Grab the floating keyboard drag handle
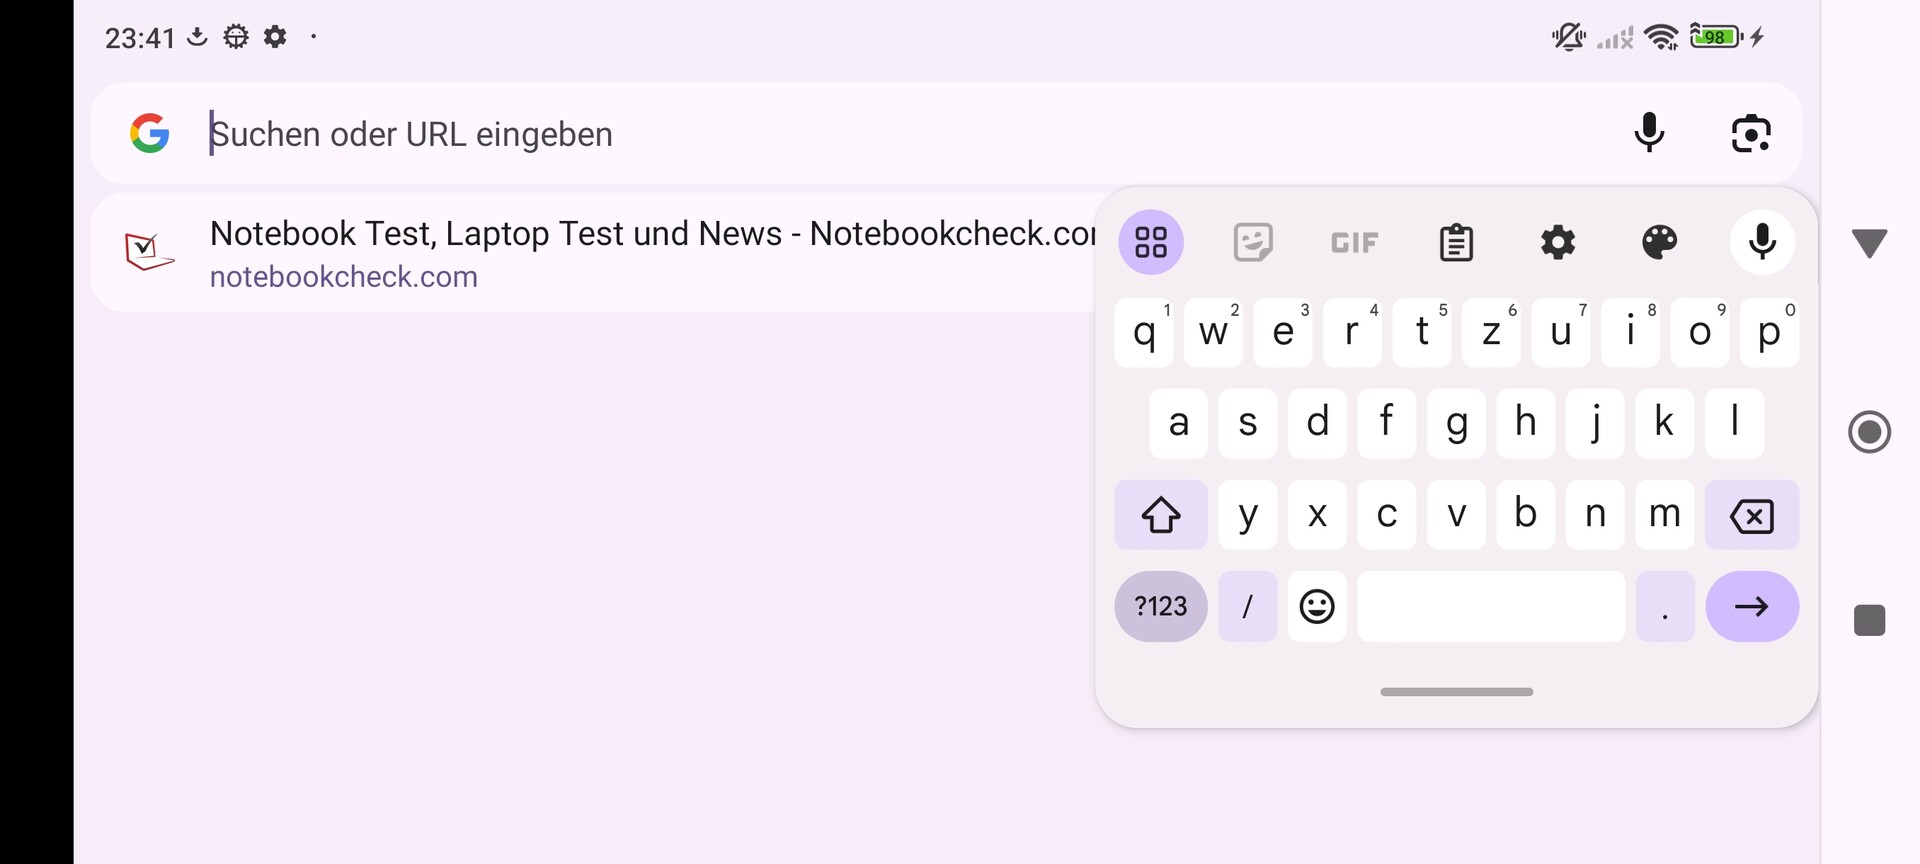 [1456, 692]
